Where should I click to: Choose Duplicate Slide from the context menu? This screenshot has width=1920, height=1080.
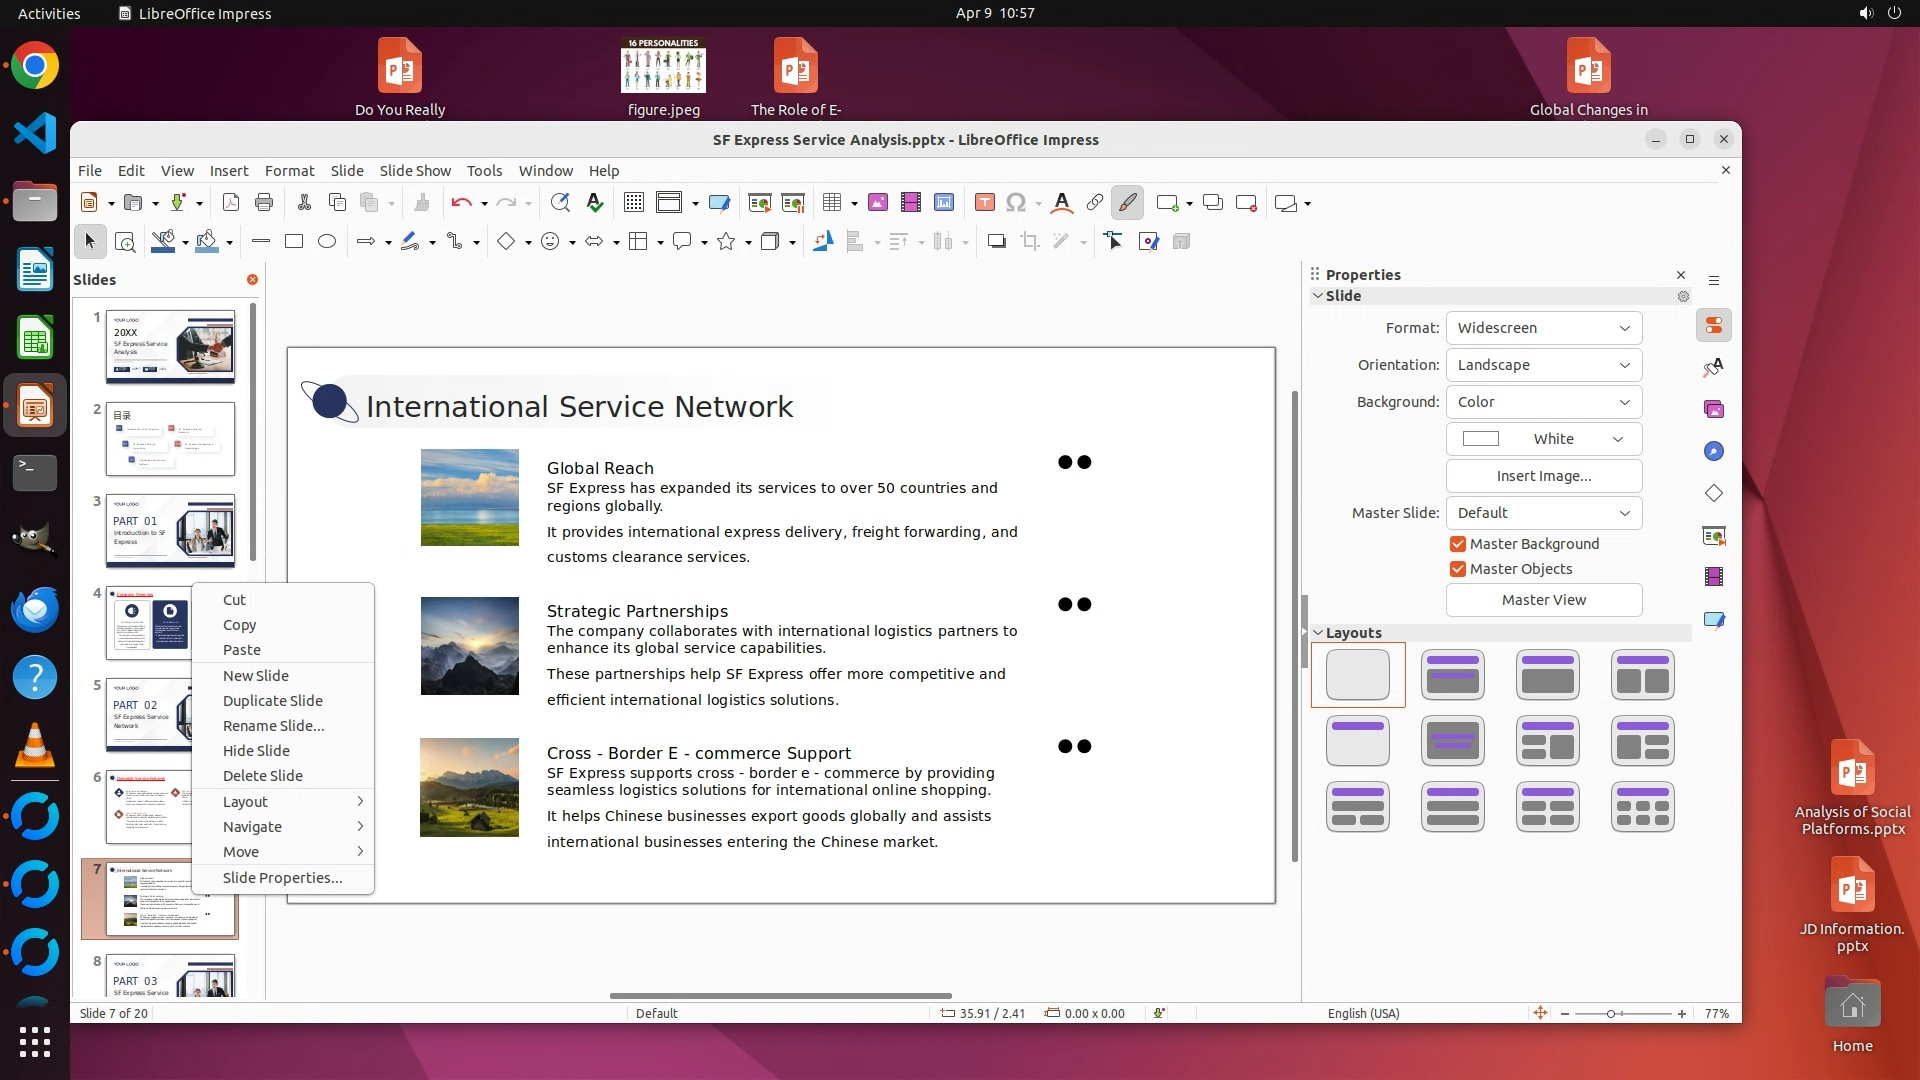pyautogui.click(x=272, y=701)
